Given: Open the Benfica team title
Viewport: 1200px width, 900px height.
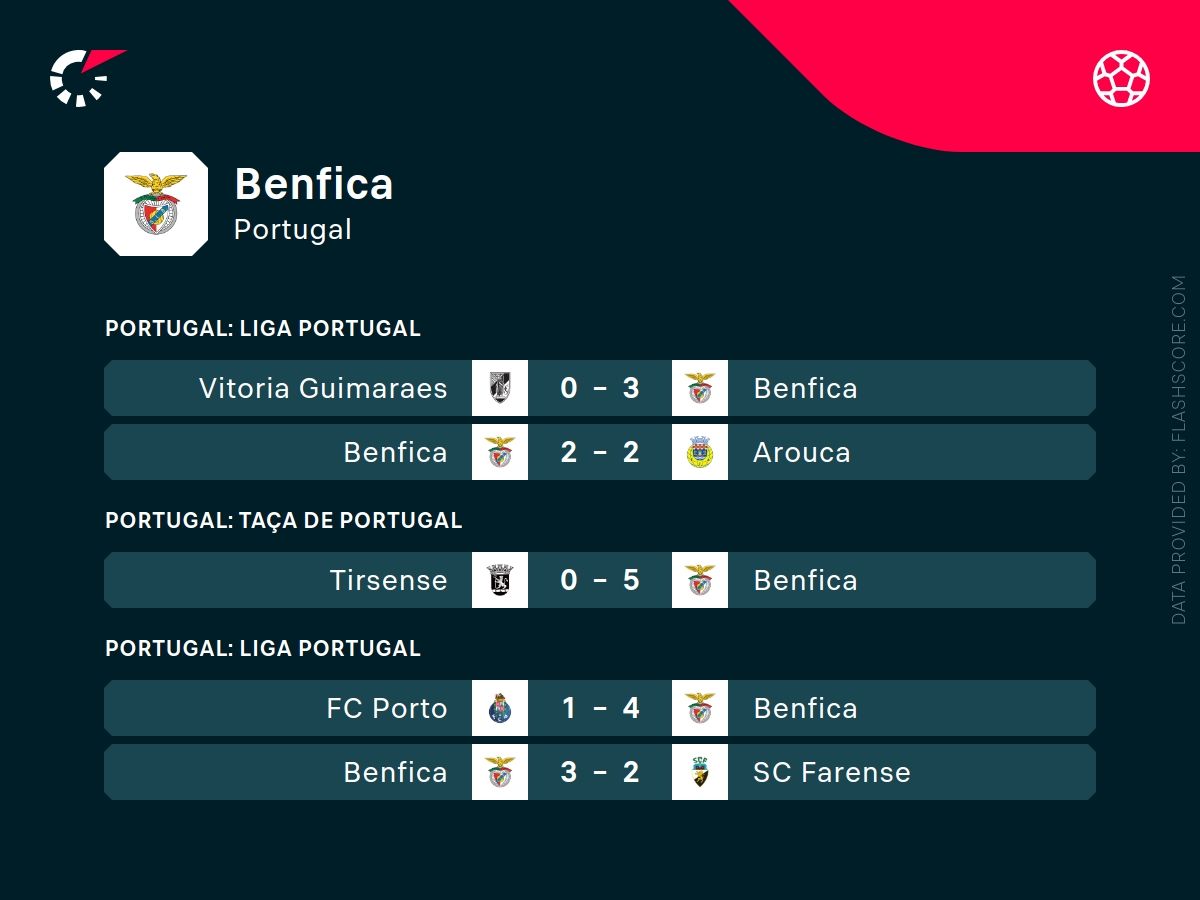Looking at the screenshot, I should tap(313, 184).
